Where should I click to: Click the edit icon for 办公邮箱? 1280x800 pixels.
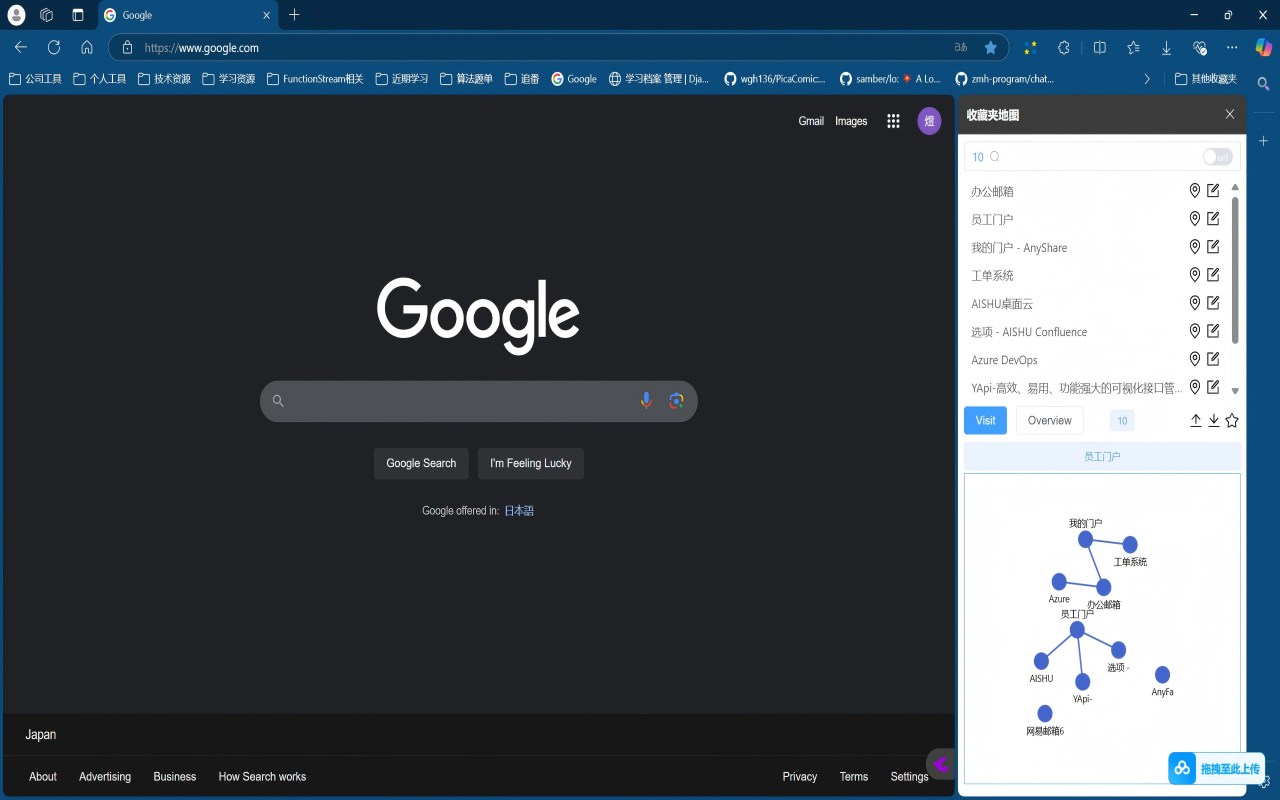1213,190
